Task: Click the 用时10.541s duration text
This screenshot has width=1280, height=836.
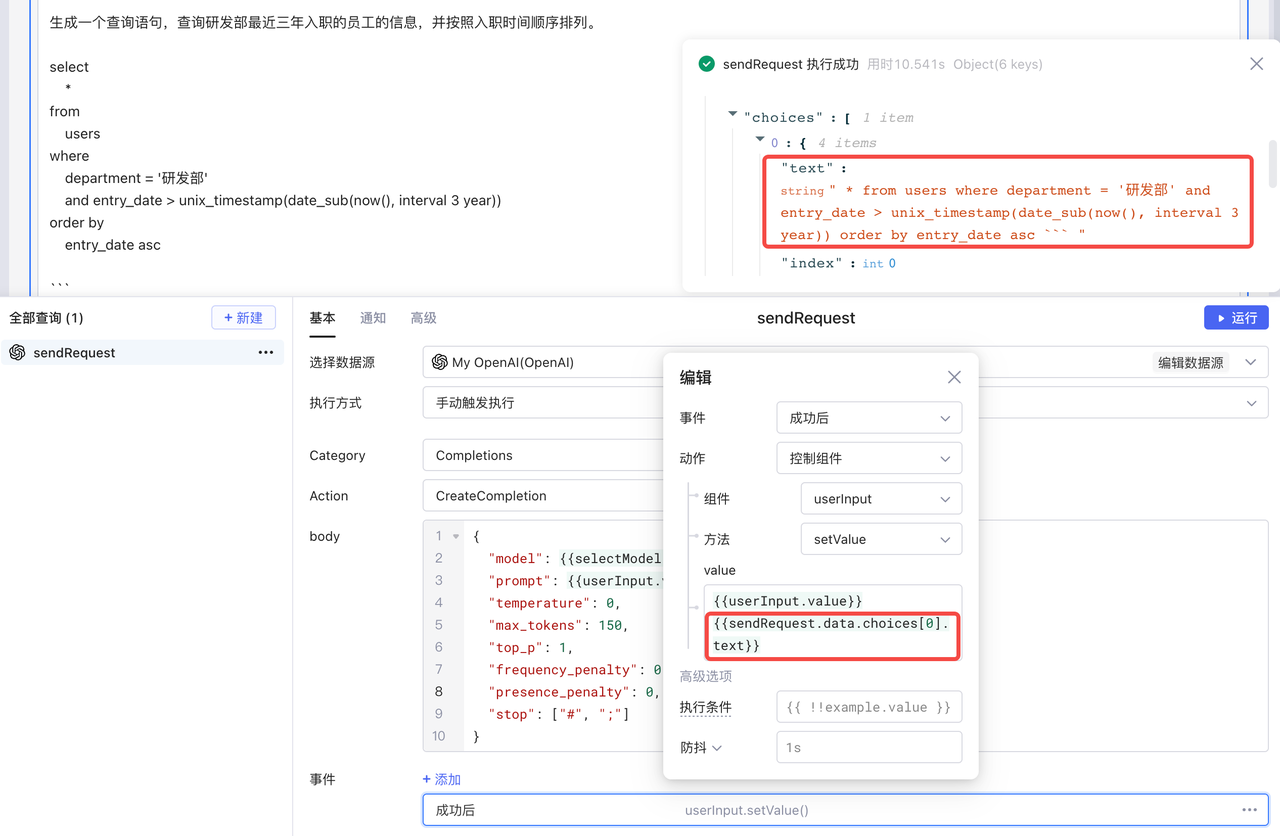Action: pos(906,64)
